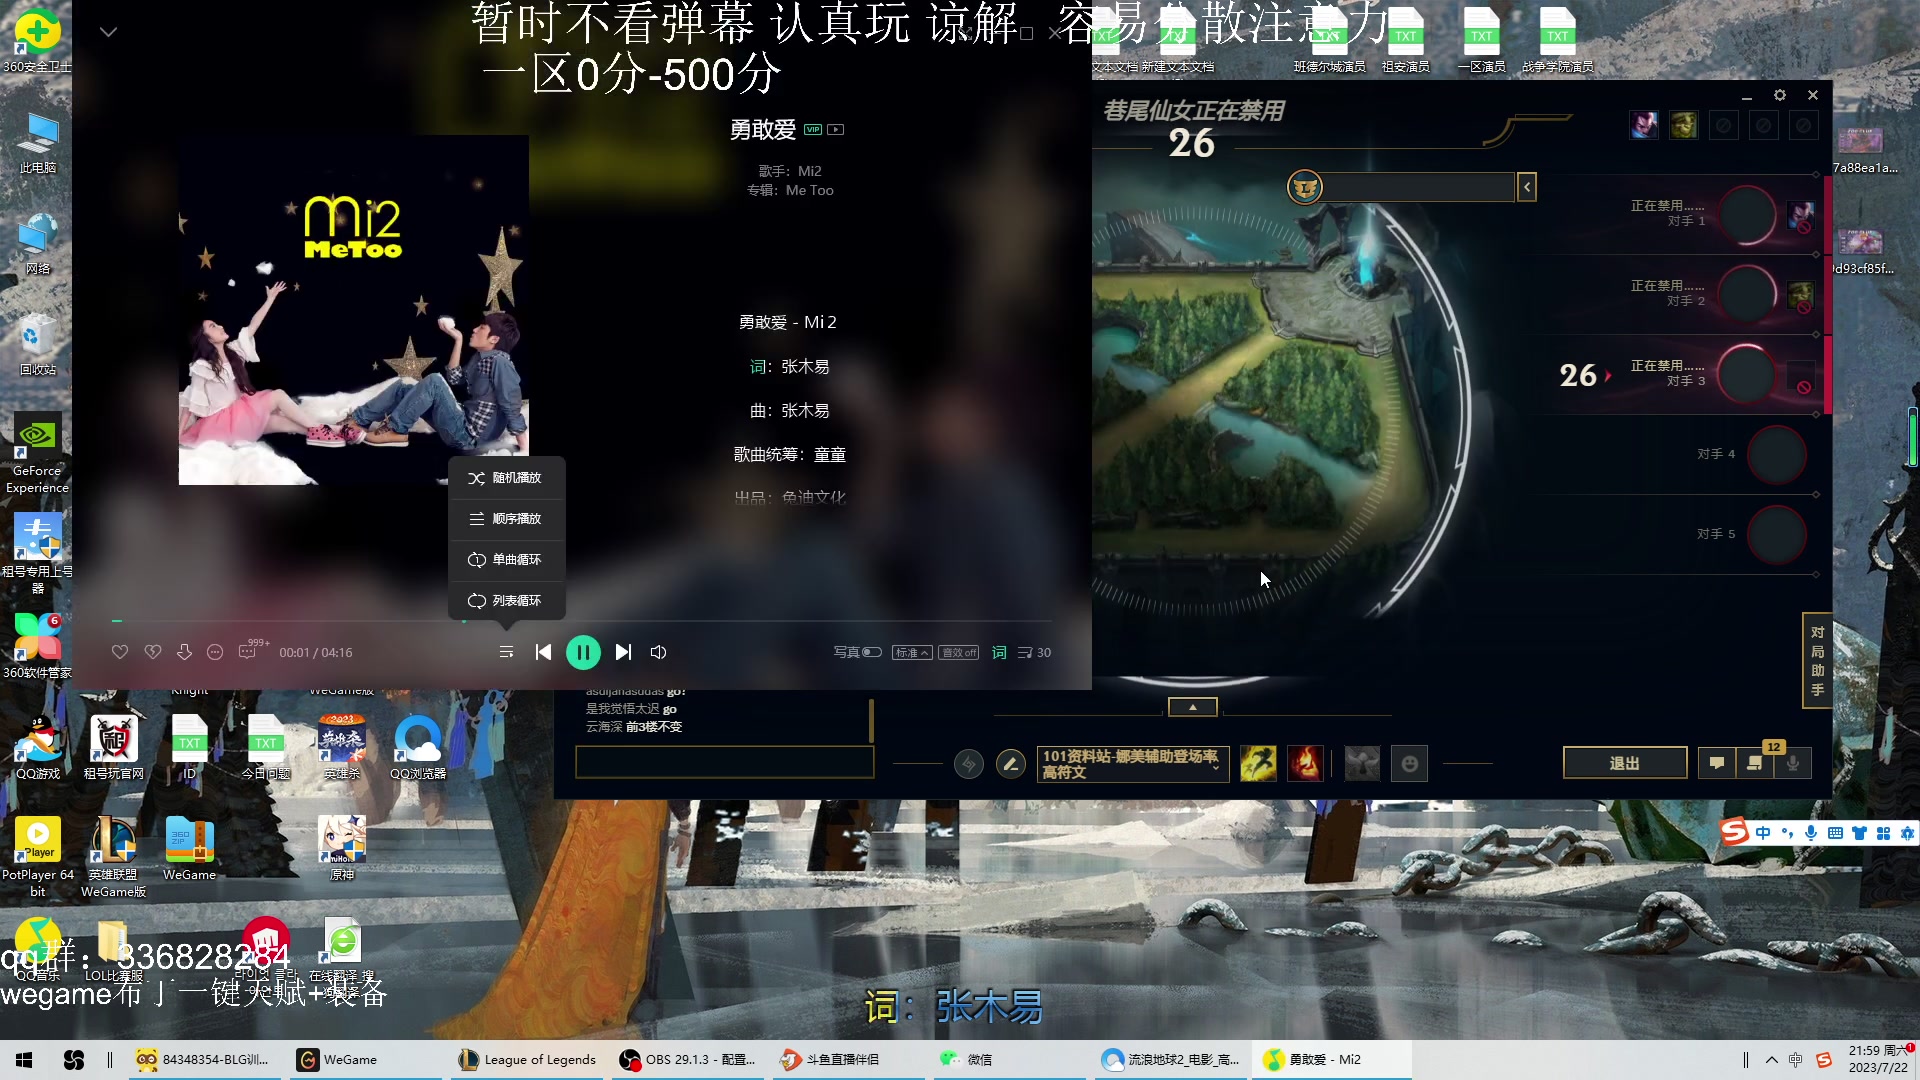1920x1080 pixels.
Task: Open the GeForce Experience desktop icon
Action: pos(37,454)
